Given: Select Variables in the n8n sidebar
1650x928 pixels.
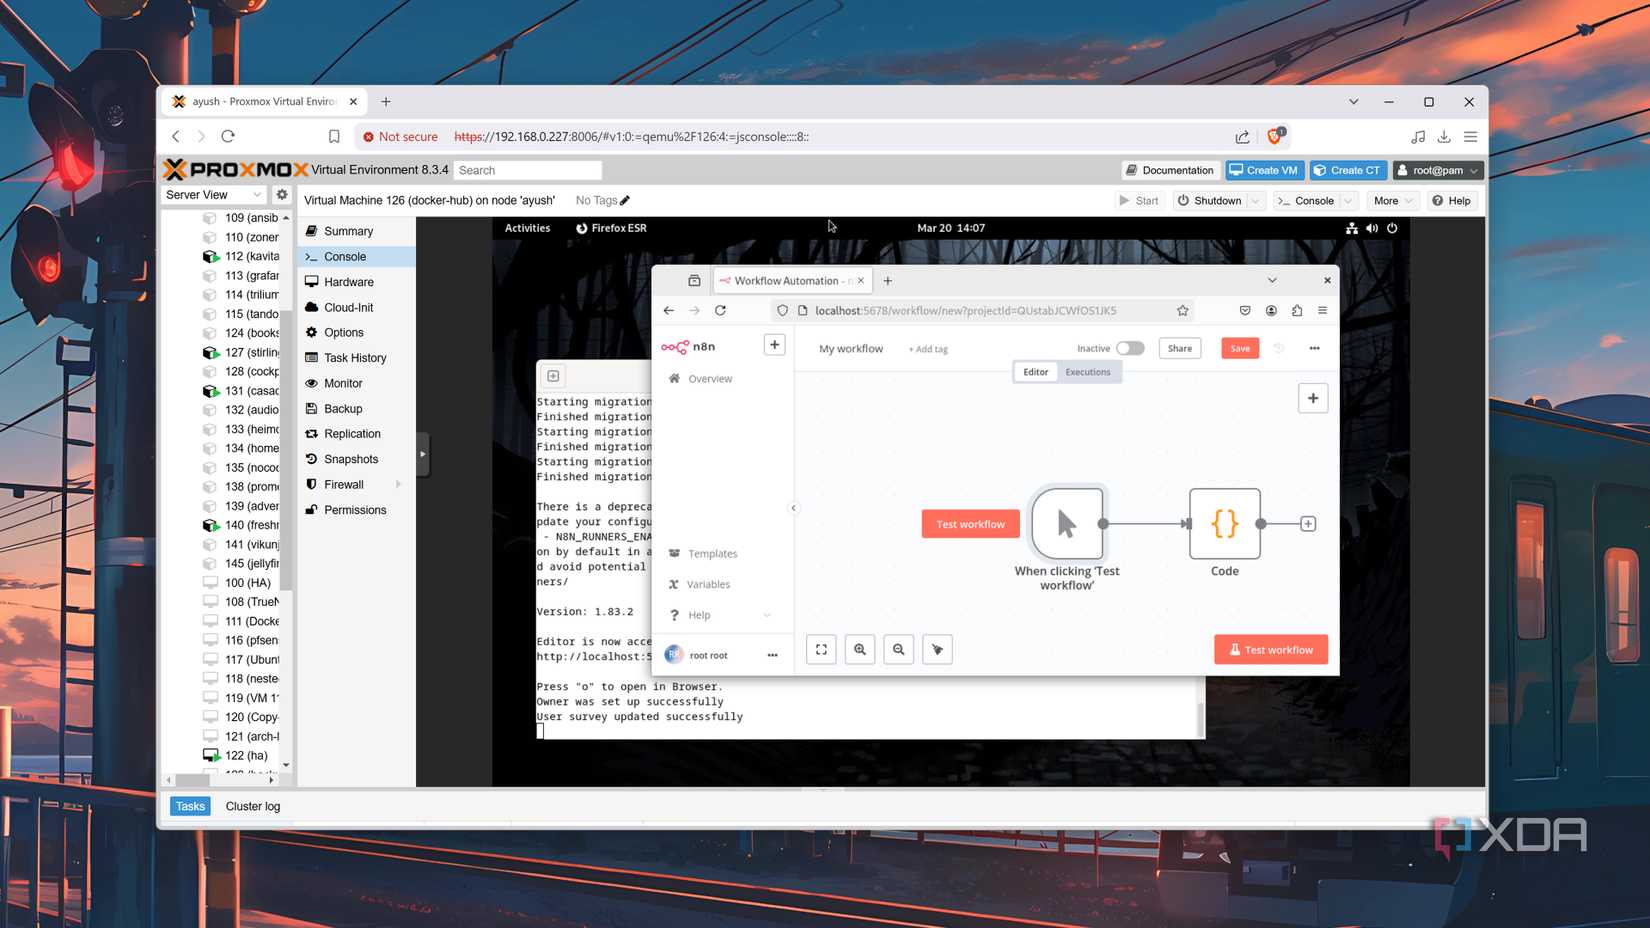Looking at the screenshot, I should [708, 584].
